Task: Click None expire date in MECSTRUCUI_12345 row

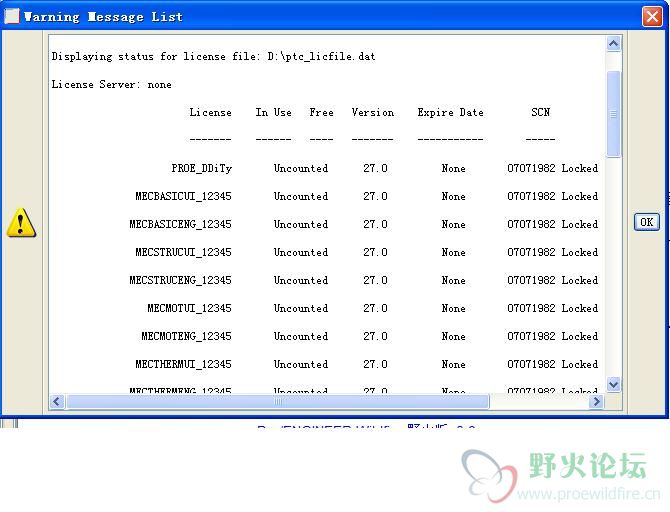Action: click(x=453, y=252)
